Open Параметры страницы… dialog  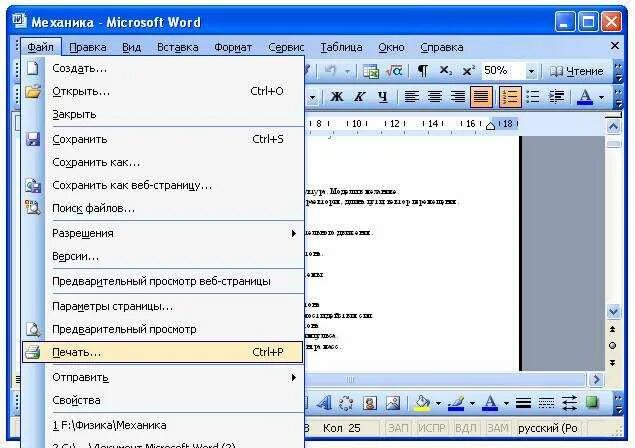tap(163, 306)
